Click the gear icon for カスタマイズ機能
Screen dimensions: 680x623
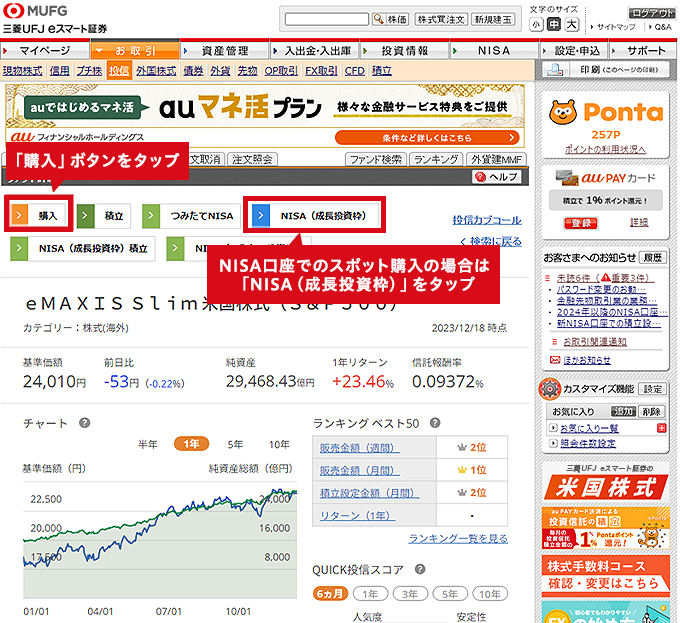[549, 389]
